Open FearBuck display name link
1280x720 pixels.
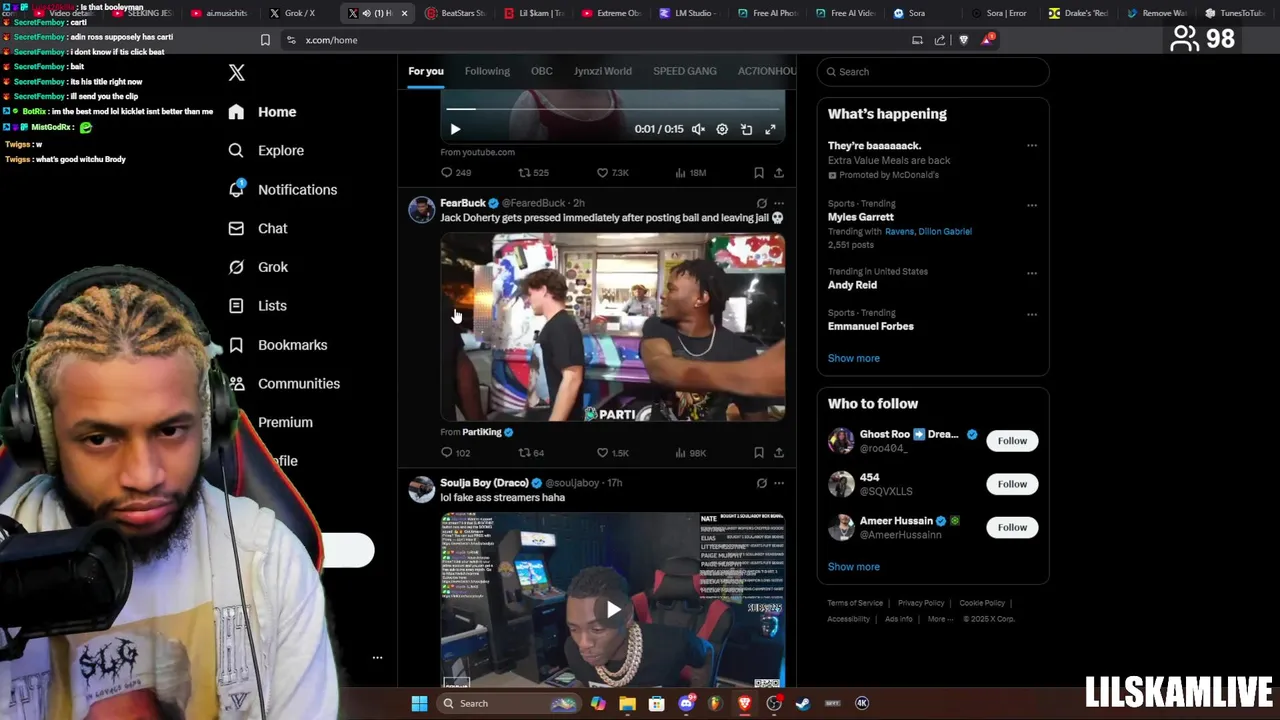(463, 203)
